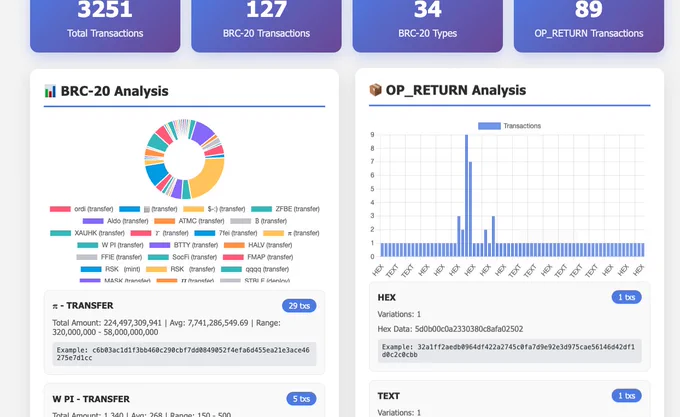Click the 29 txs badge

point(299,306)
